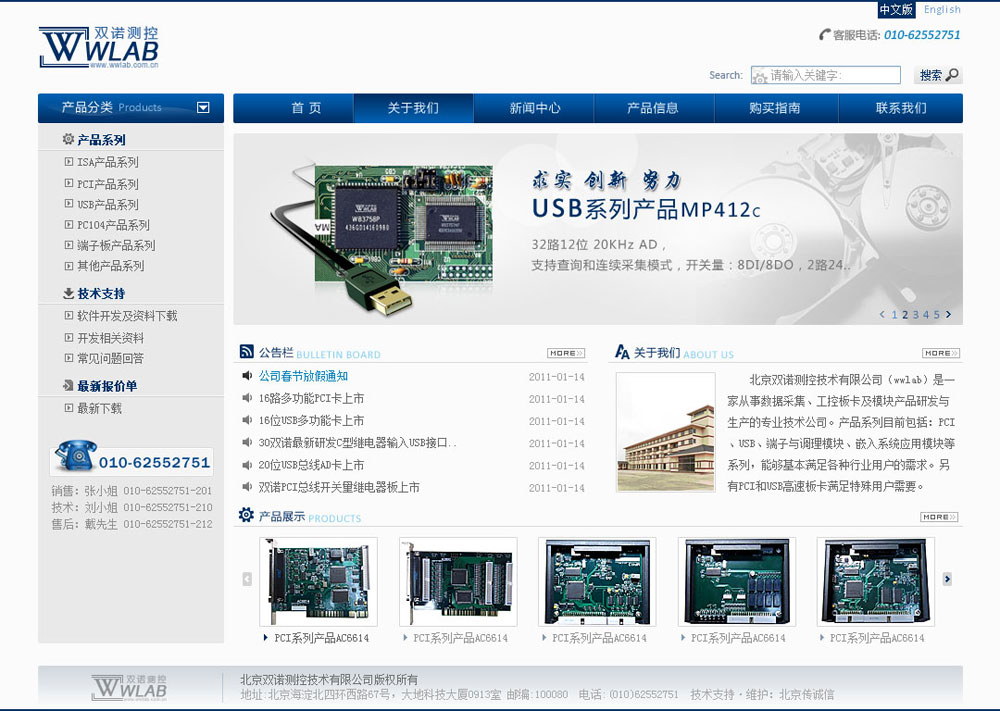Expand the 产品分类 Products dropdown arrow
The height and width of the screenshot is (711, 1000).
tap(205, 108)
